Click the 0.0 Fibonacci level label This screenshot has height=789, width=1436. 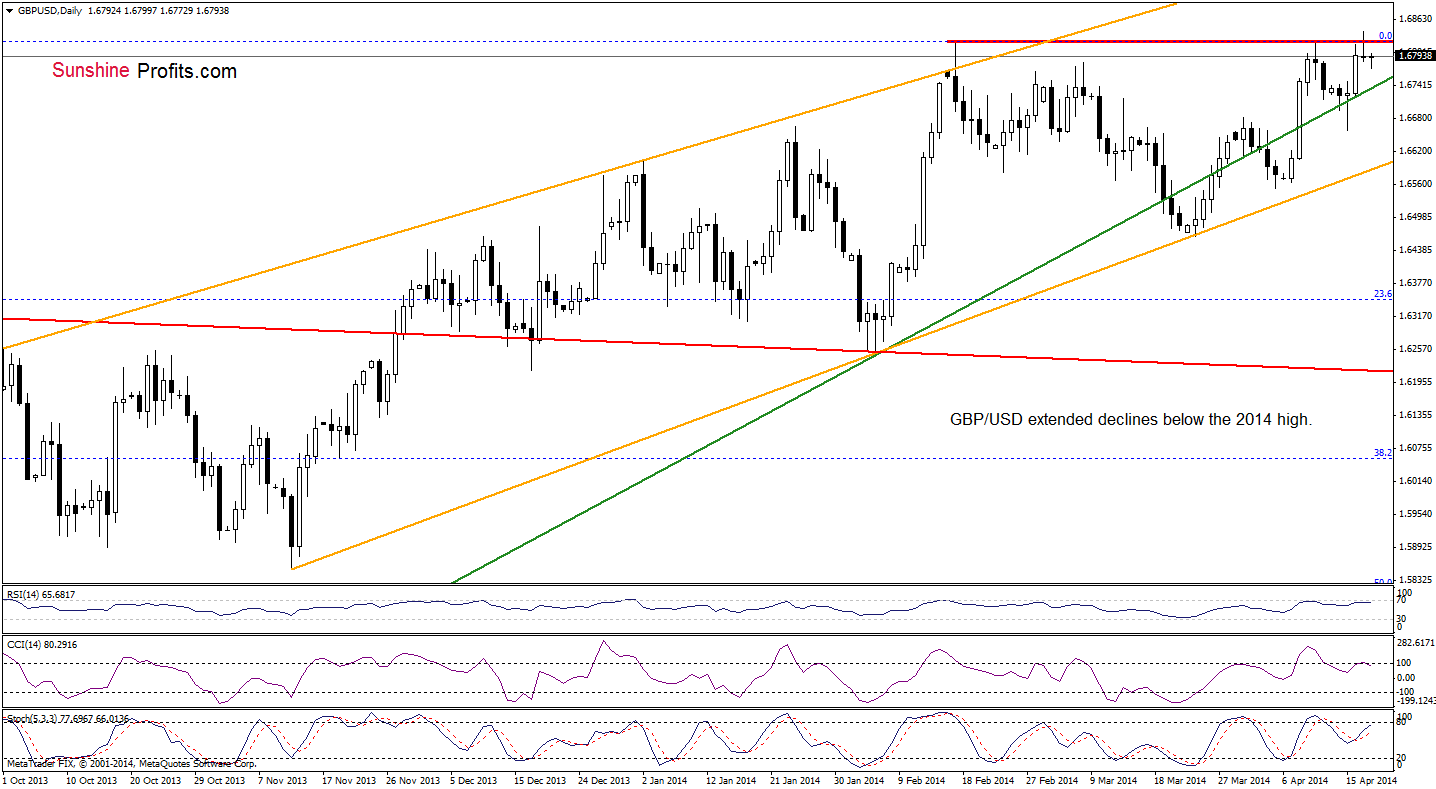pyautogui.click(x=1385, y=35)
